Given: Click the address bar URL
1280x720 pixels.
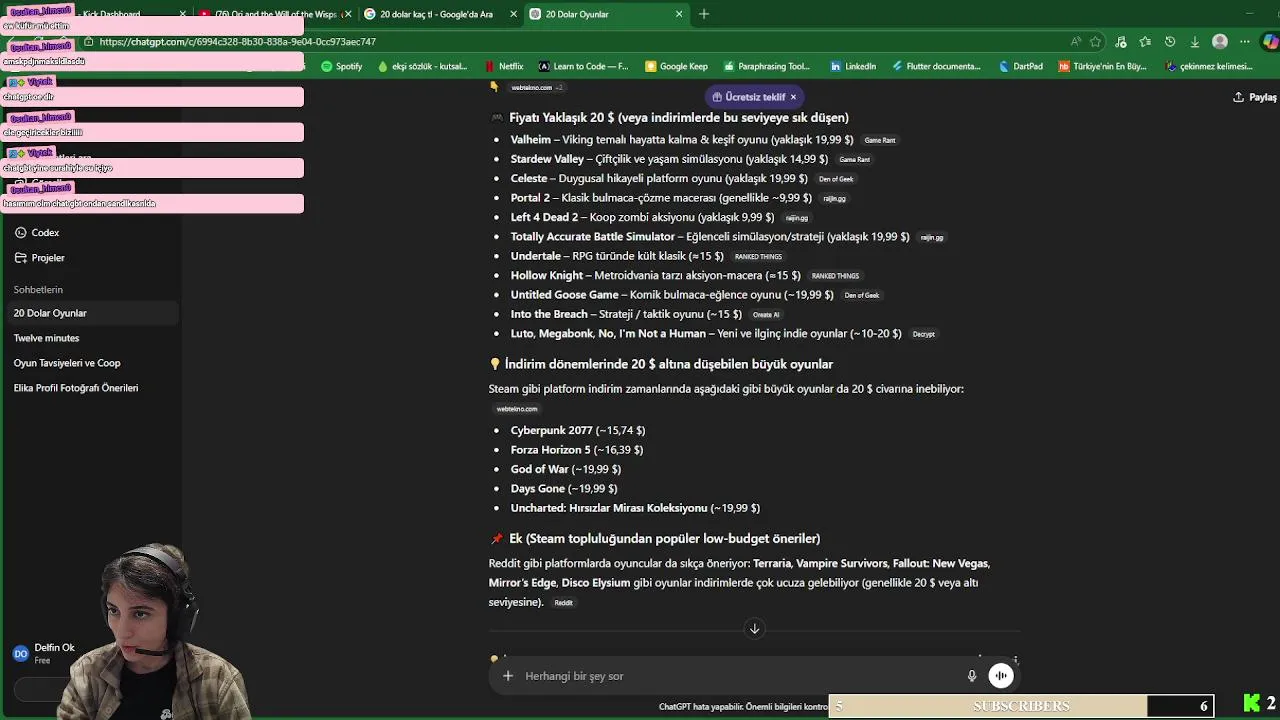Looking at the screenshot, I should pos(238,42).
